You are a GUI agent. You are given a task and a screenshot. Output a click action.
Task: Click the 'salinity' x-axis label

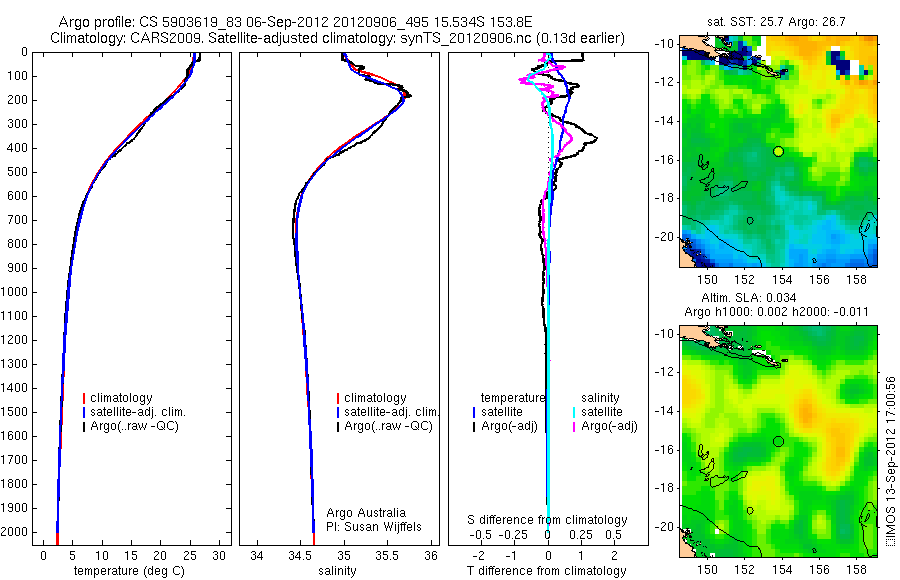tap(338, 571)
